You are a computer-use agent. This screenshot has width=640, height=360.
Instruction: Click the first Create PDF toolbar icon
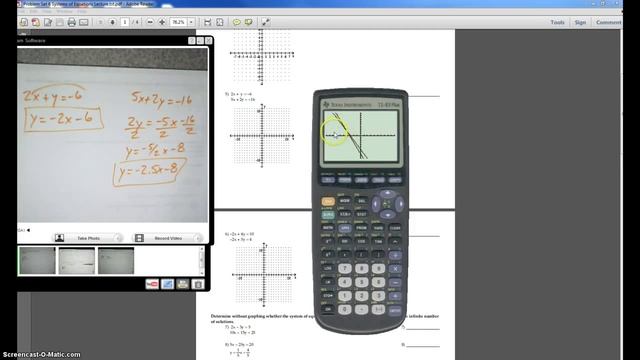24,22
